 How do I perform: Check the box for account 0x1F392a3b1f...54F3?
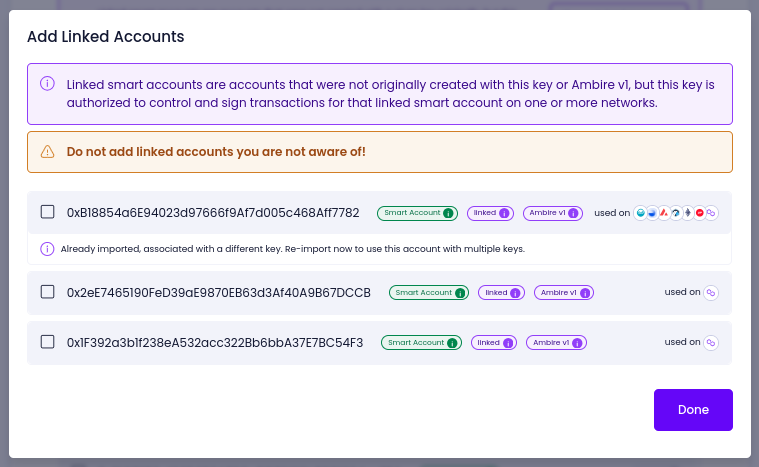point(47,342)
